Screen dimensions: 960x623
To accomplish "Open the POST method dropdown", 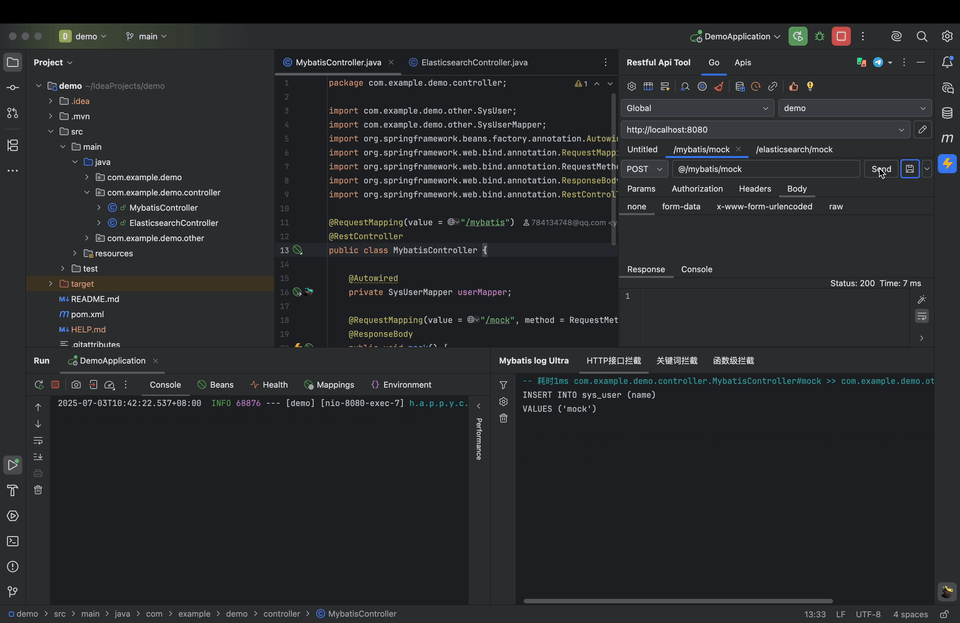I will (643, 169).
